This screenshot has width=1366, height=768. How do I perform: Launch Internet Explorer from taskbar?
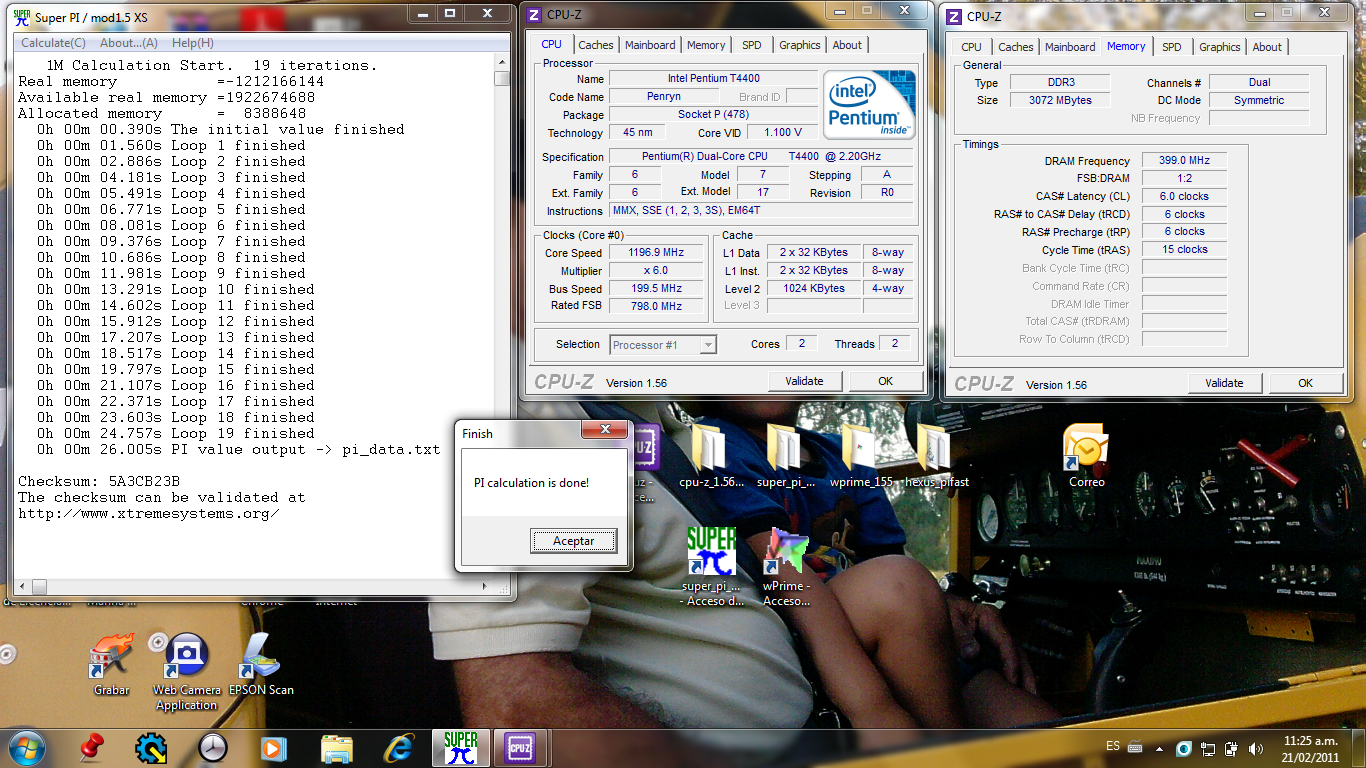[x=400, y=747]
